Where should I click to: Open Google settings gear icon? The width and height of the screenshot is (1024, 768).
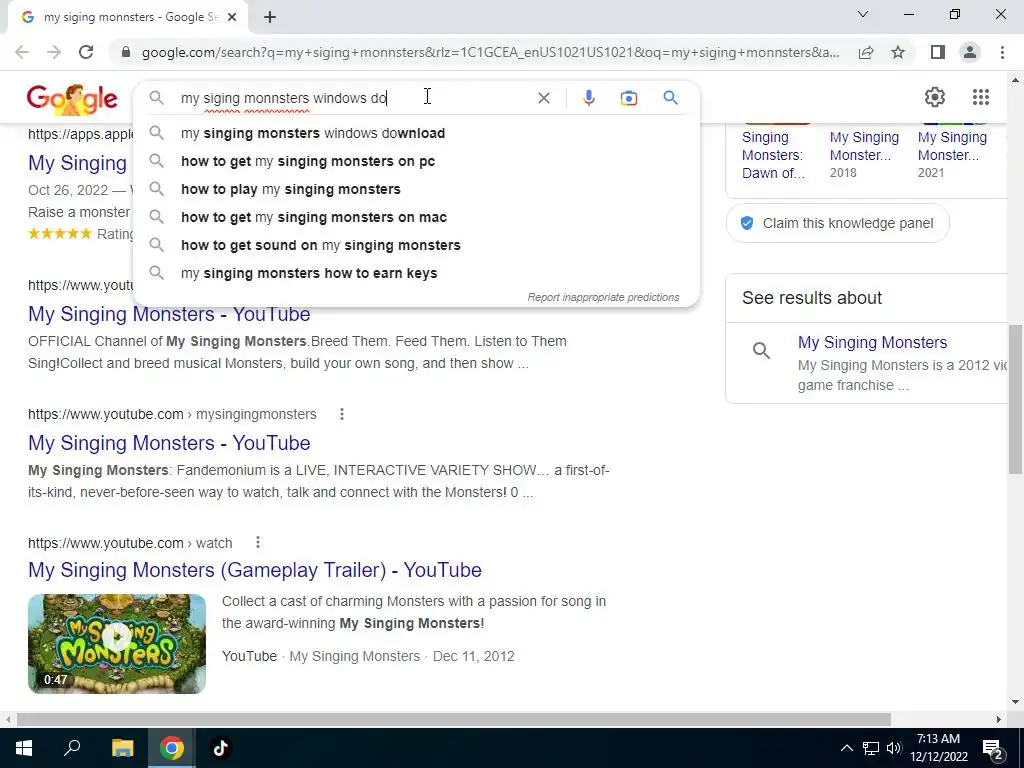coord(935,97)
